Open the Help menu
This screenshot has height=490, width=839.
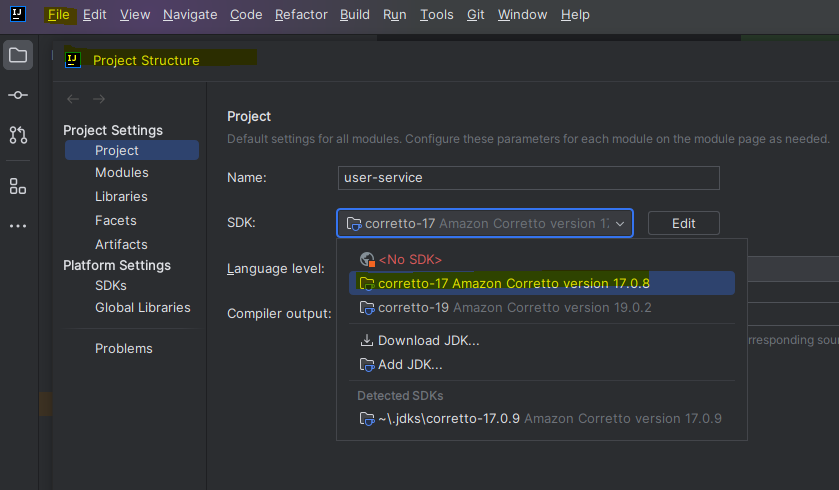click(575, 14)
